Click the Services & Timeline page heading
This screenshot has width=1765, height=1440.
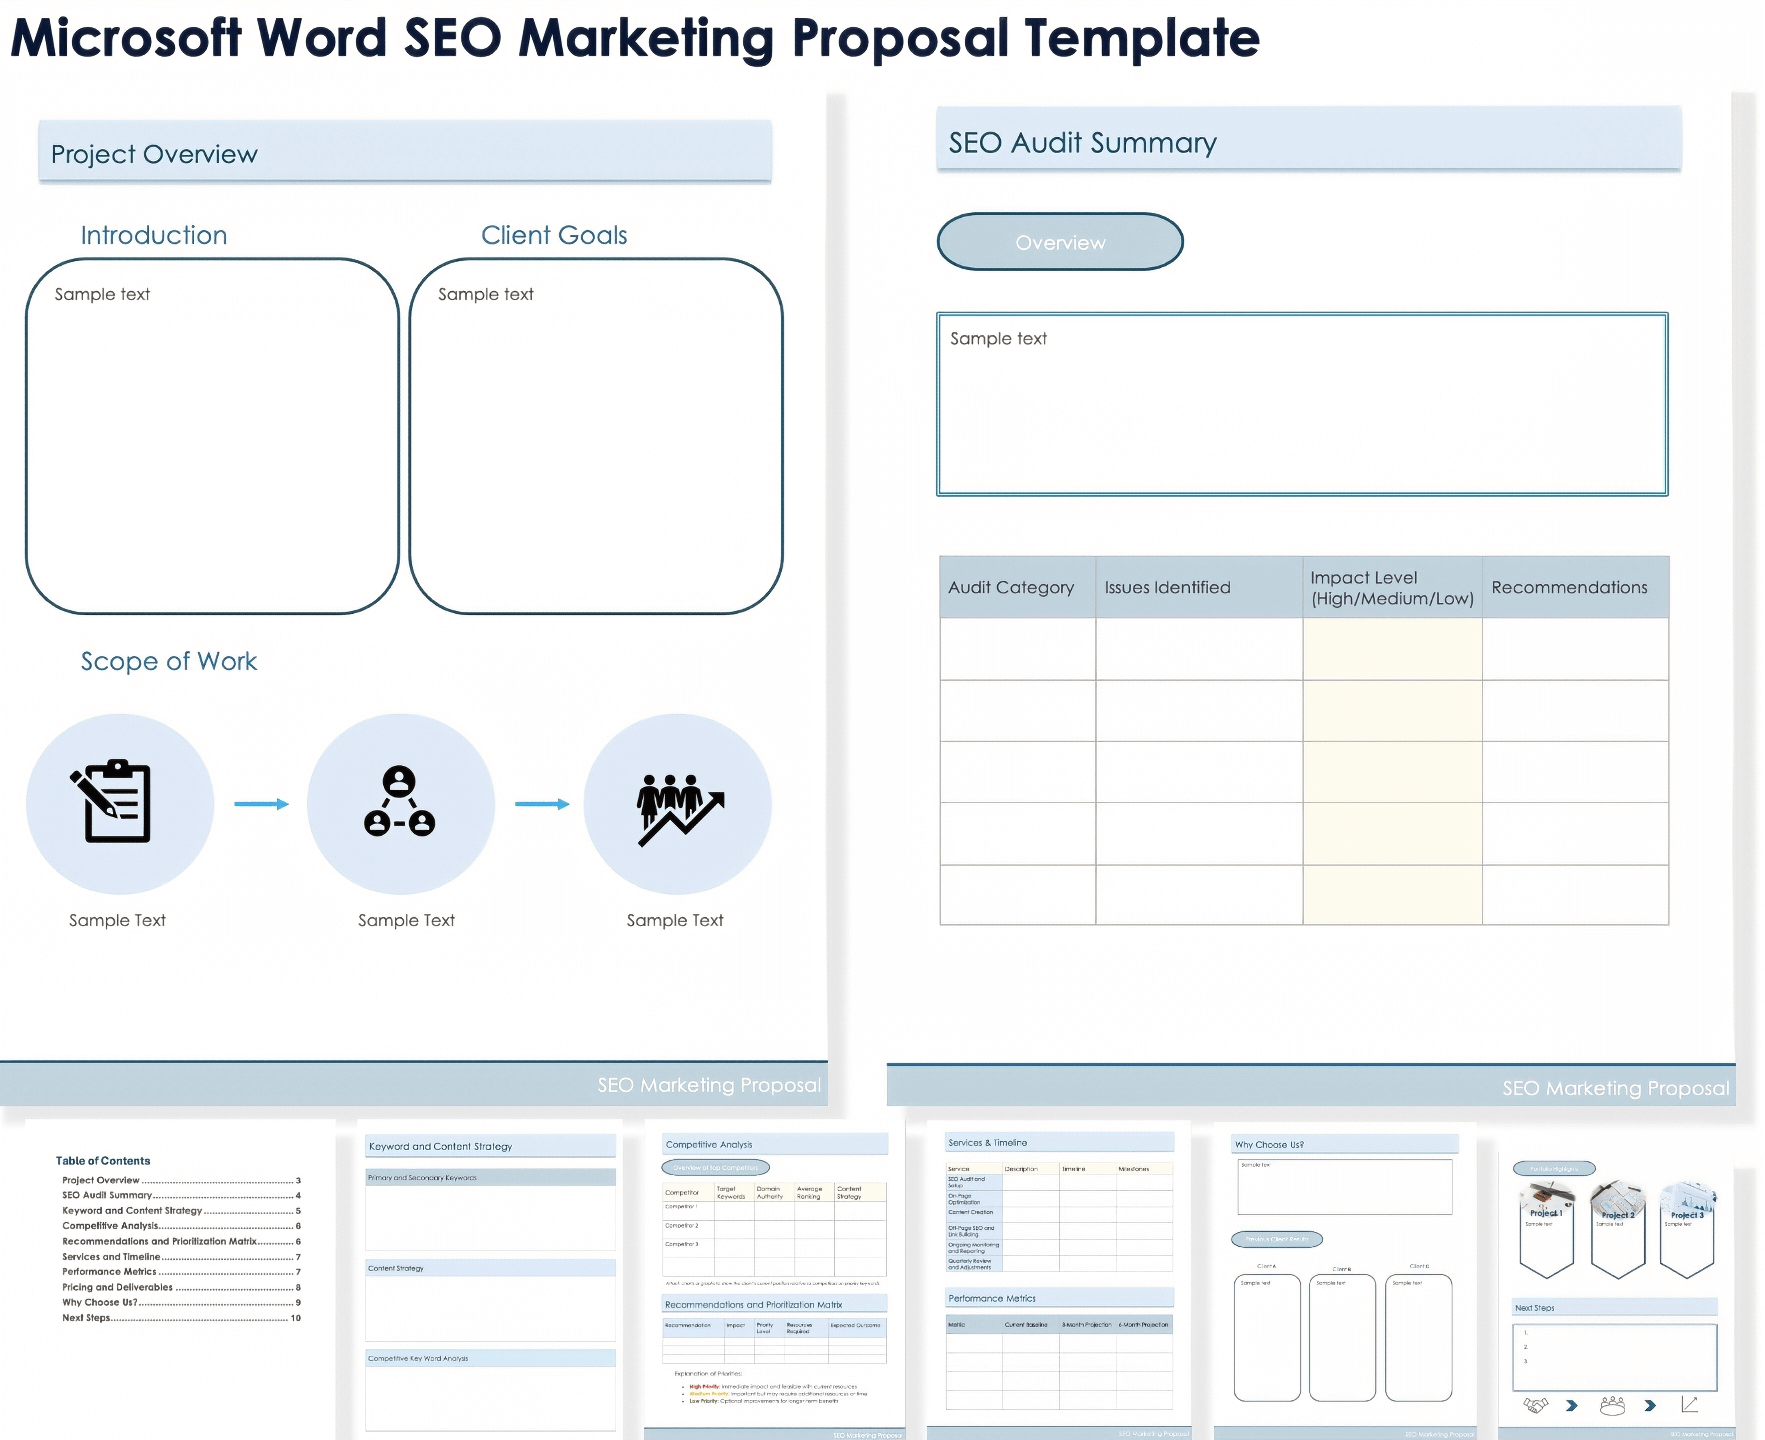tap(1059, 1142)
